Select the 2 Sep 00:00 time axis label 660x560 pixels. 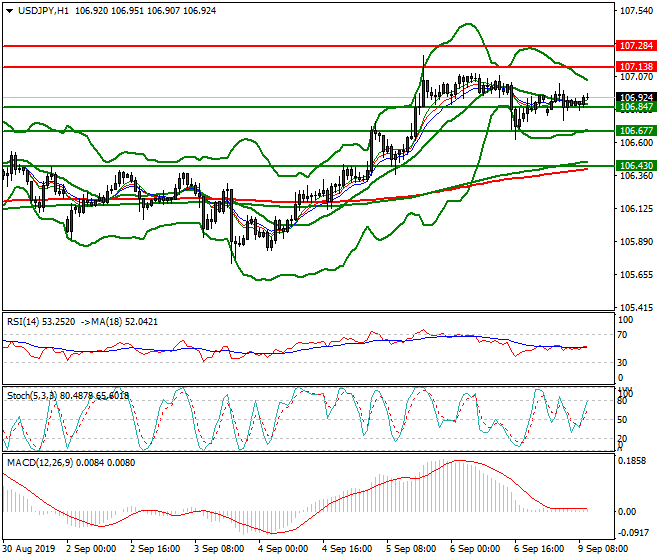pyautogui.click(x=91, y=549)
